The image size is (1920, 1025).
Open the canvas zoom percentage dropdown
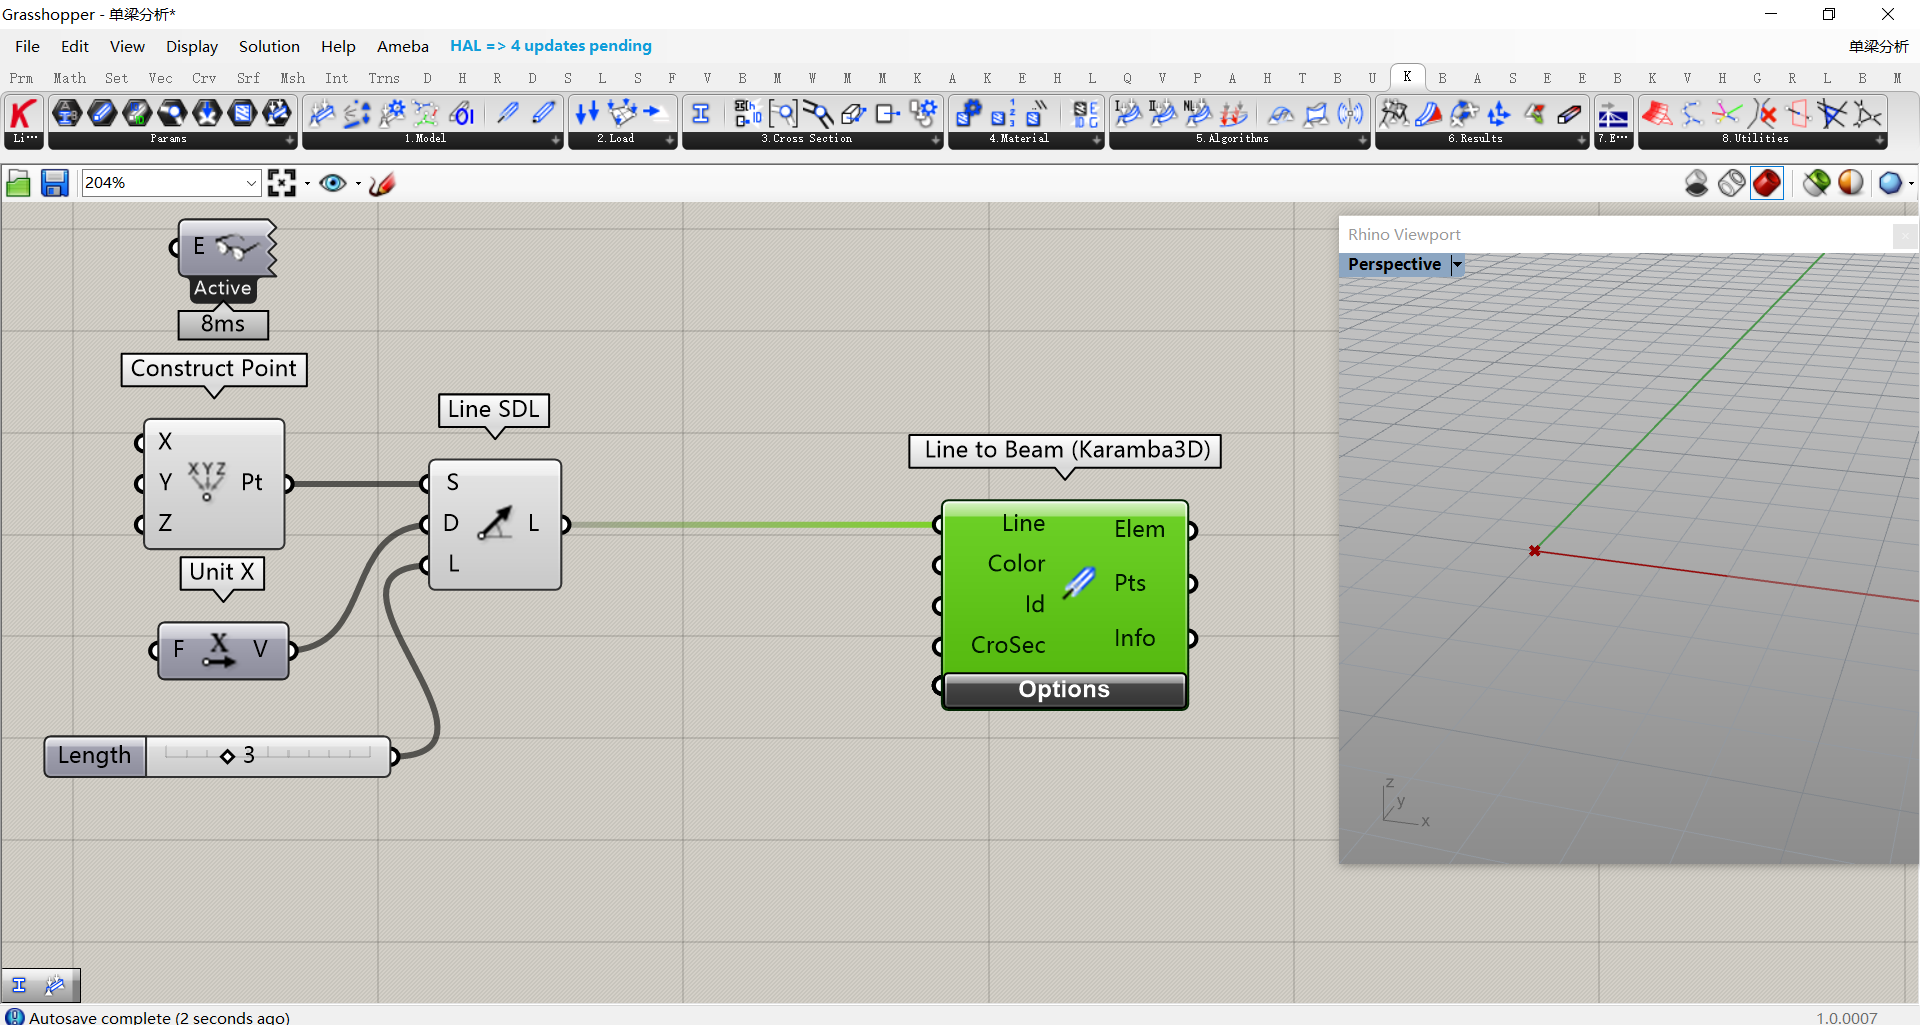pyautogui.click(x=251, y=183)
